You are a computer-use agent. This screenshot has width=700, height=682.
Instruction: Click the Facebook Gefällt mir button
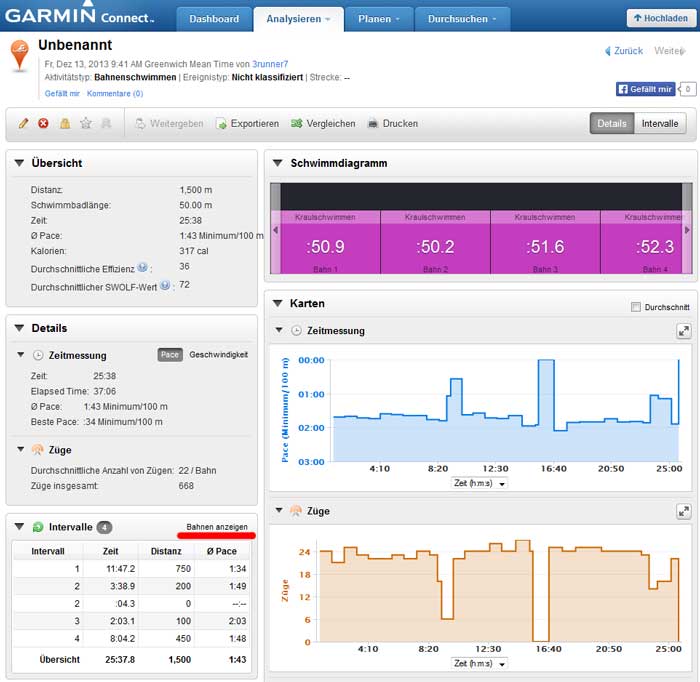[x=646, y=89]
